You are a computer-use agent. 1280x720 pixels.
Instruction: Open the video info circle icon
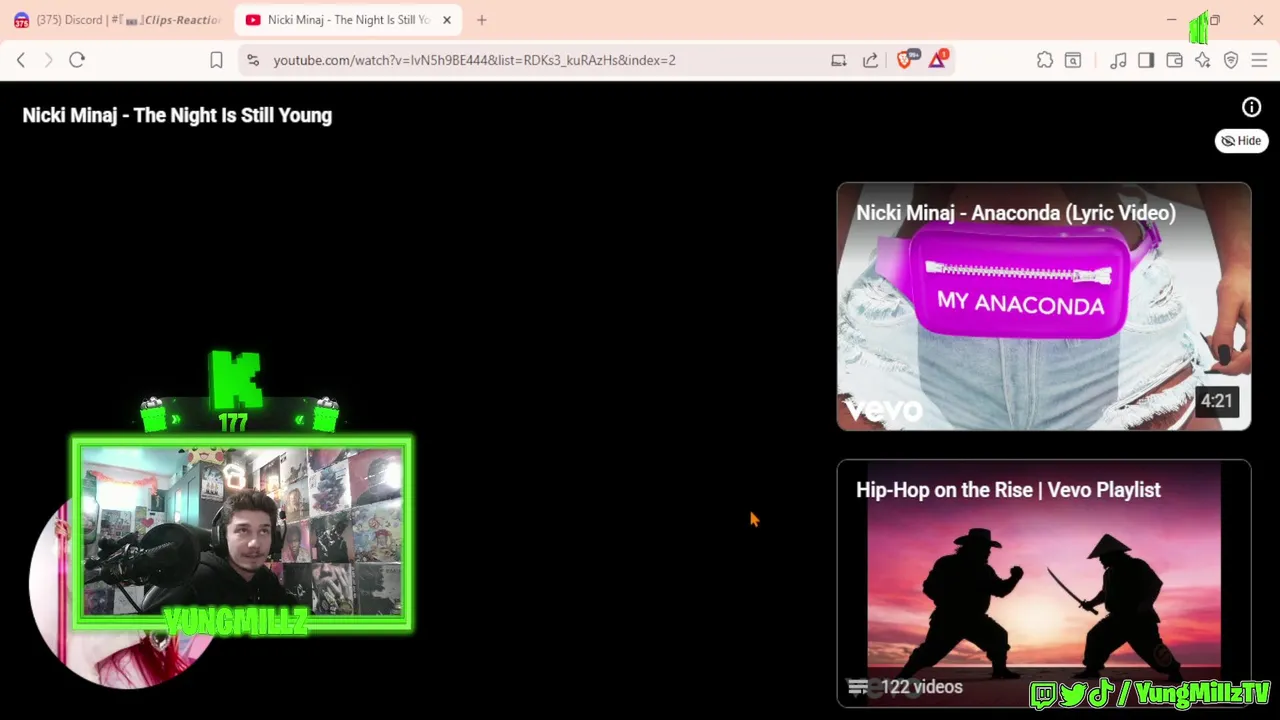click(x=1251, y=107)
